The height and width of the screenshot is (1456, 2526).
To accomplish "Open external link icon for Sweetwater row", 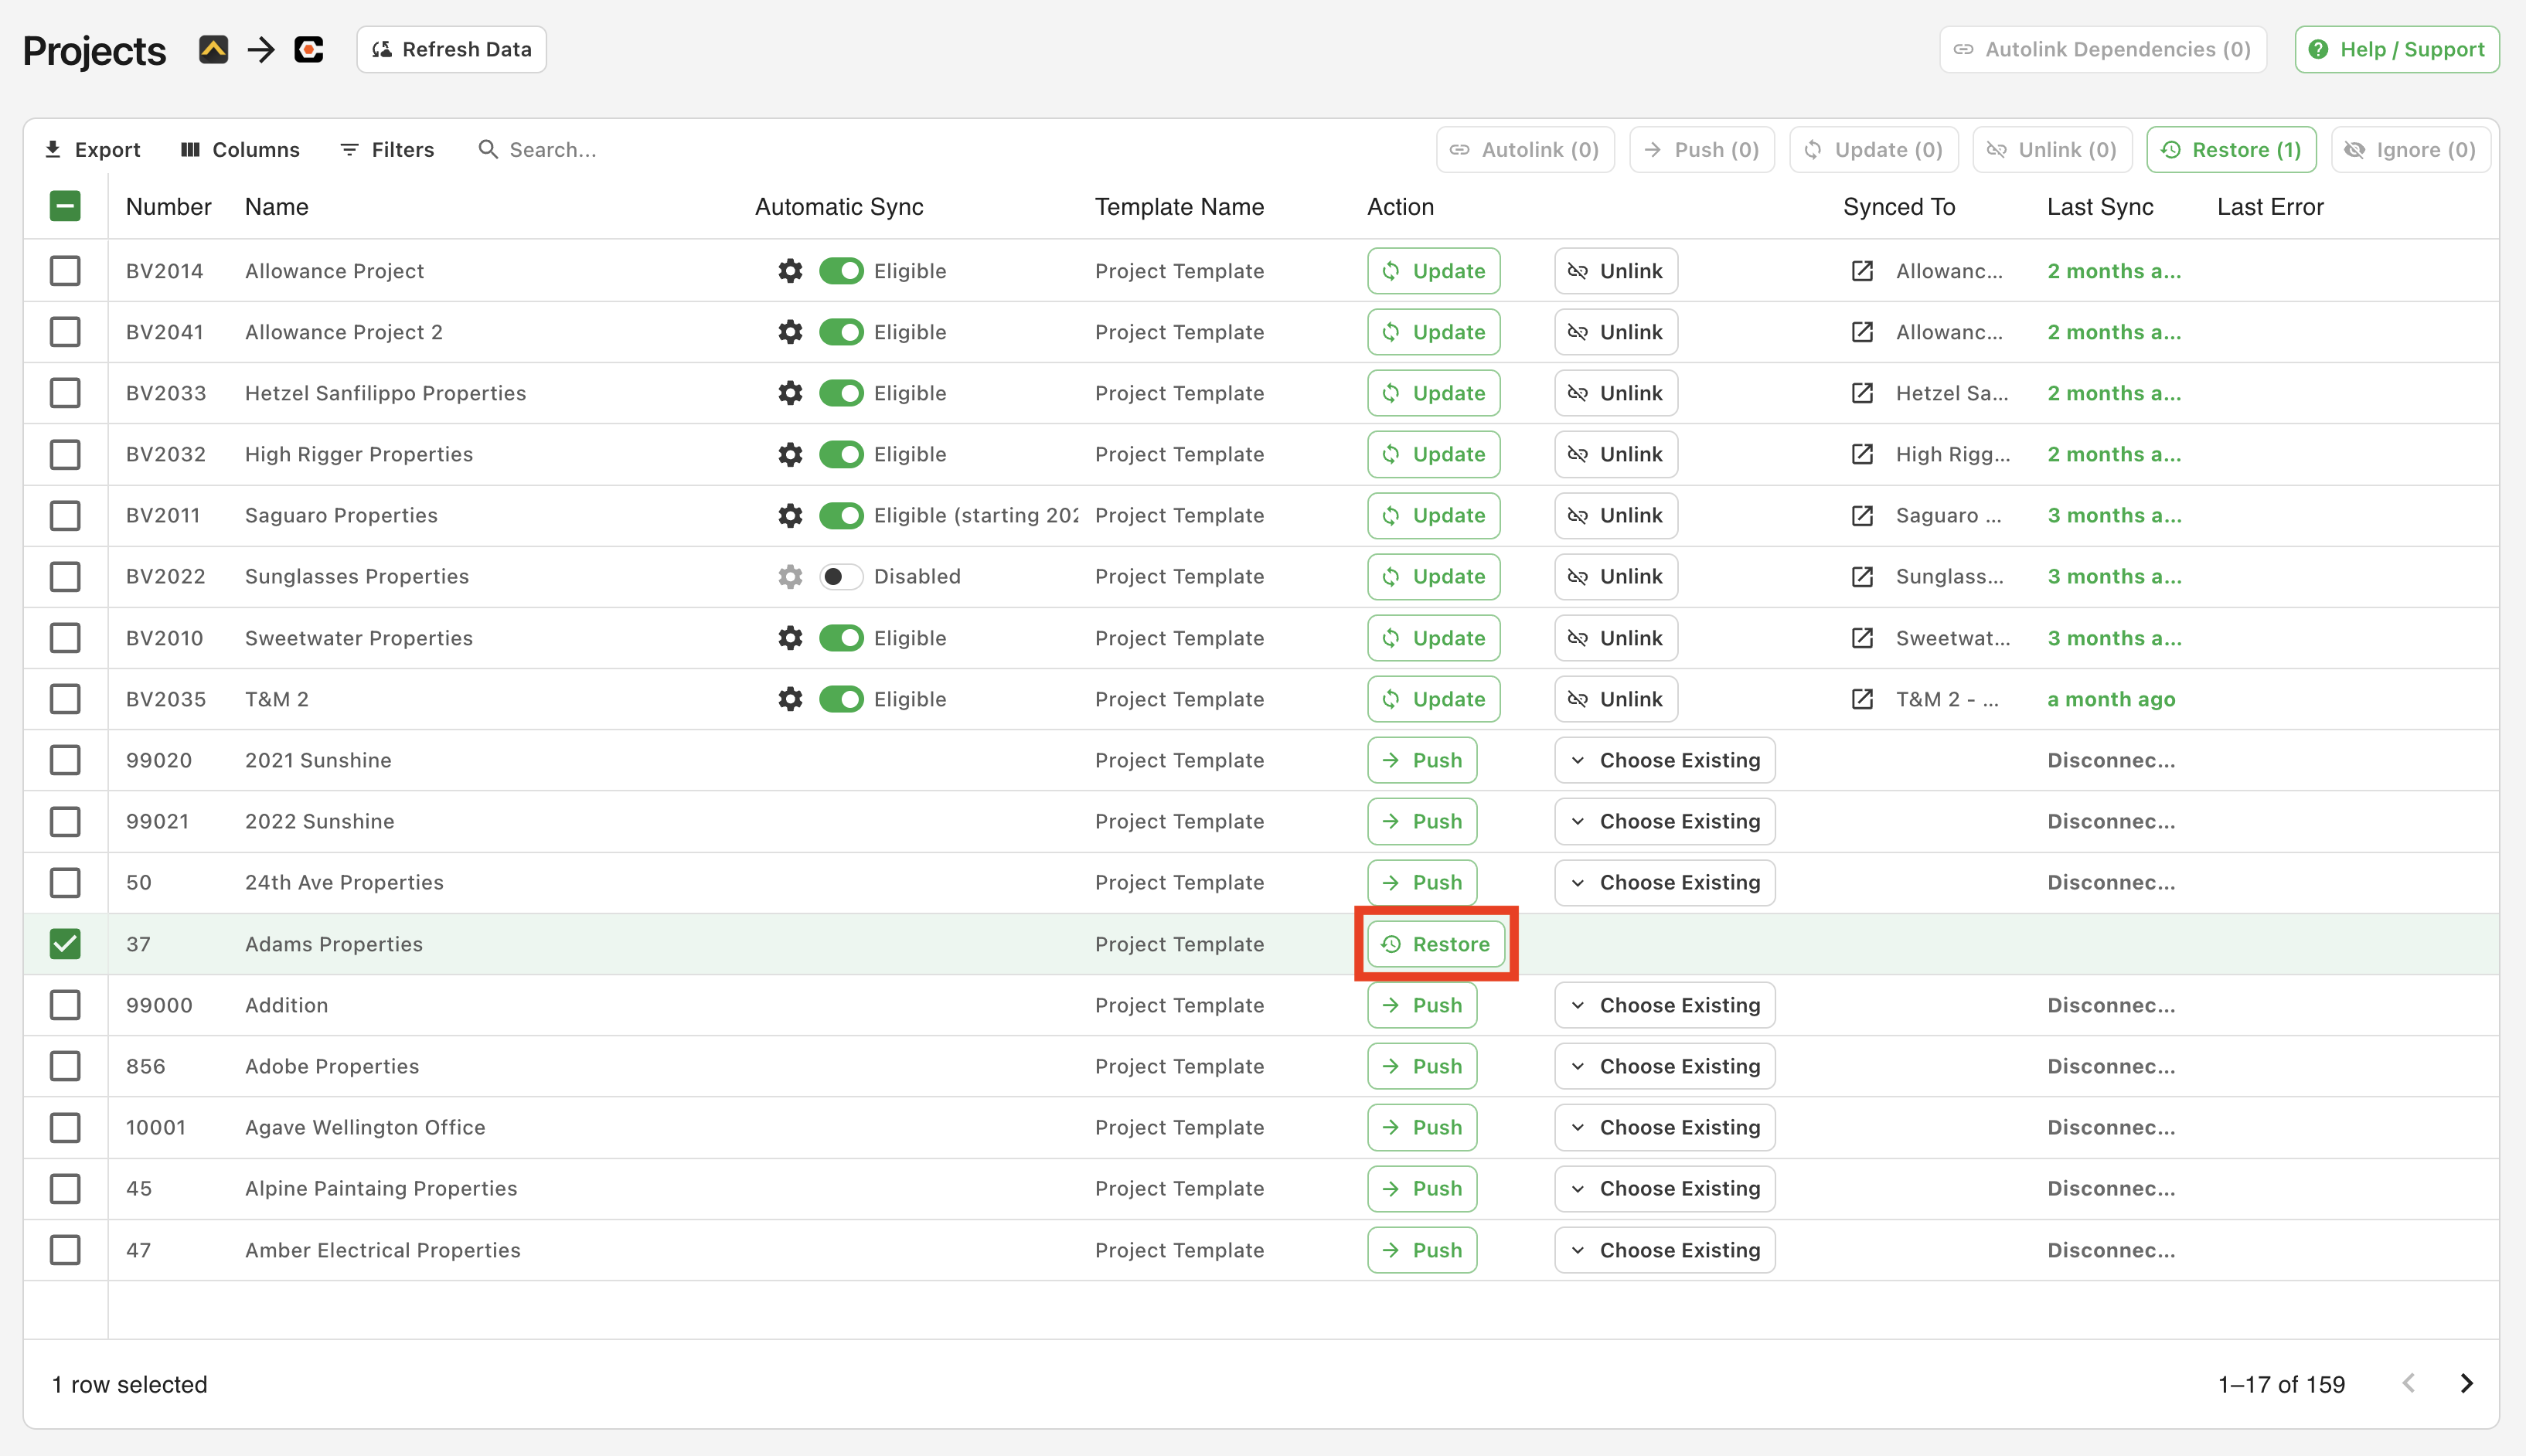I will pyautogui.click(x=1862, y=638).
